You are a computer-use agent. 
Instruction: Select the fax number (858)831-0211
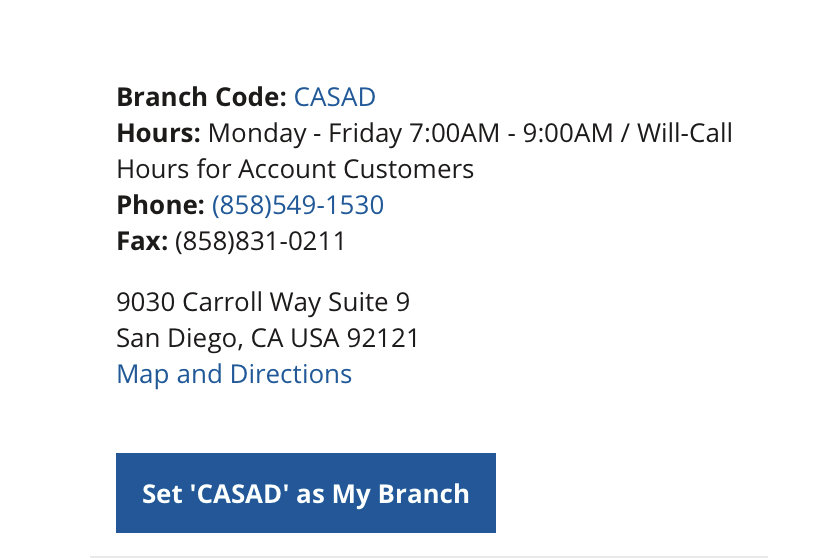260,241
